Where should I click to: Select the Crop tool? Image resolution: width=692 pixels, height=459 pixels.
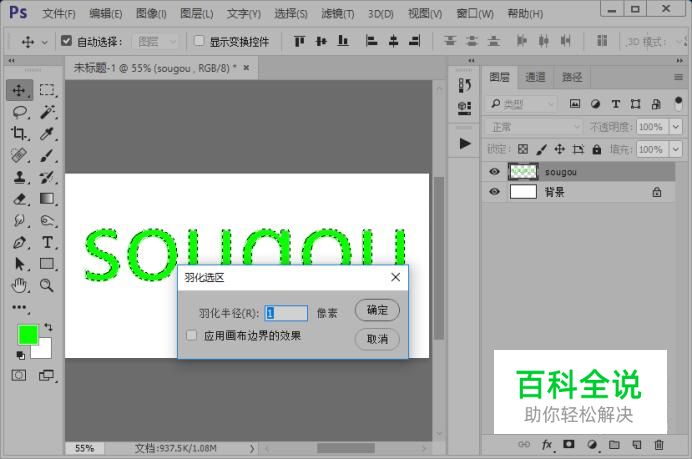(x=19, y=133)
